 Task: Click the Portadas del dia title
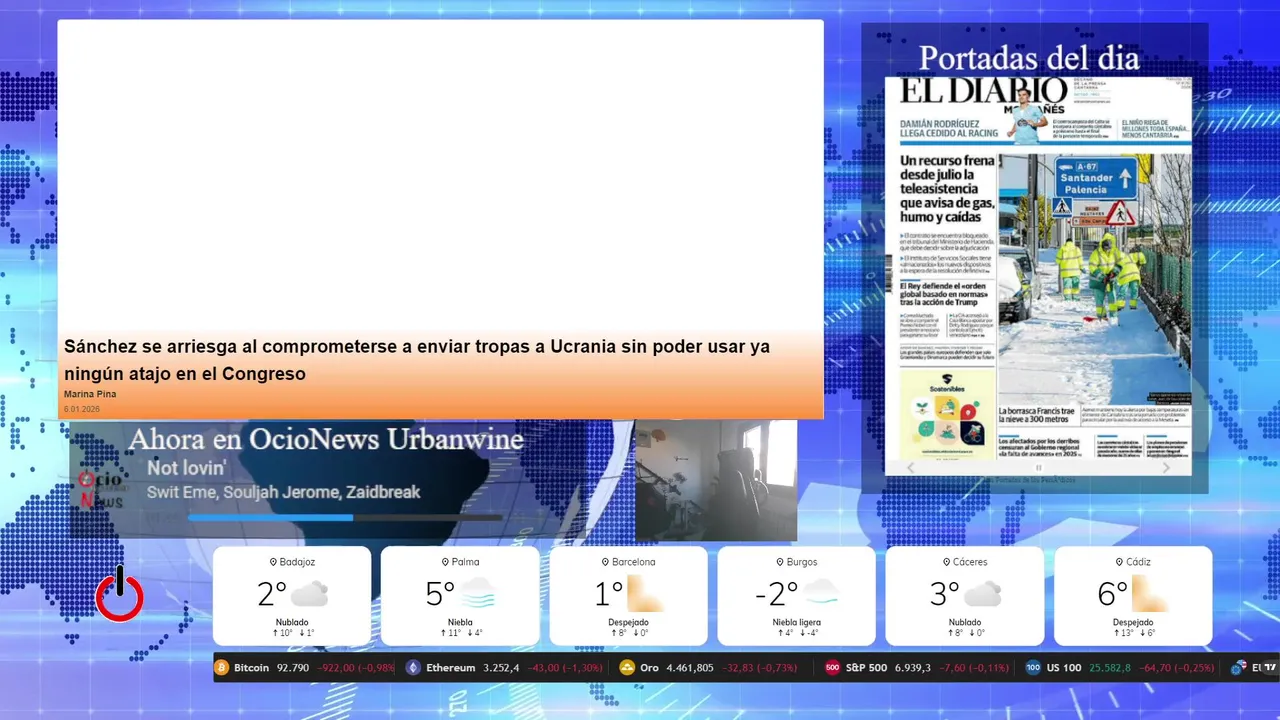(1029, 58)
